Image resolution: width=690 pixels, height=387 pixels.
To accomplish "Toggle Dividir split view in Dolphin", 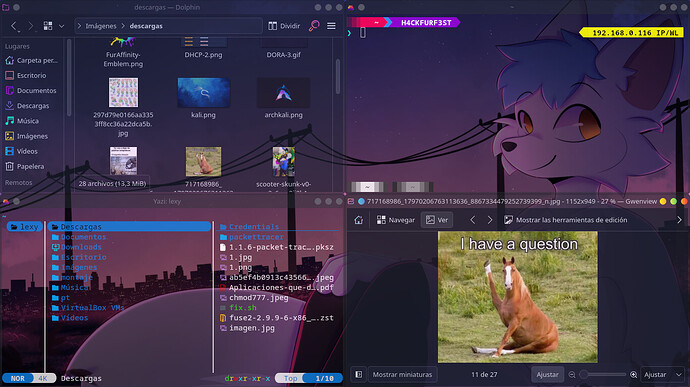I will tap(284, 26).
